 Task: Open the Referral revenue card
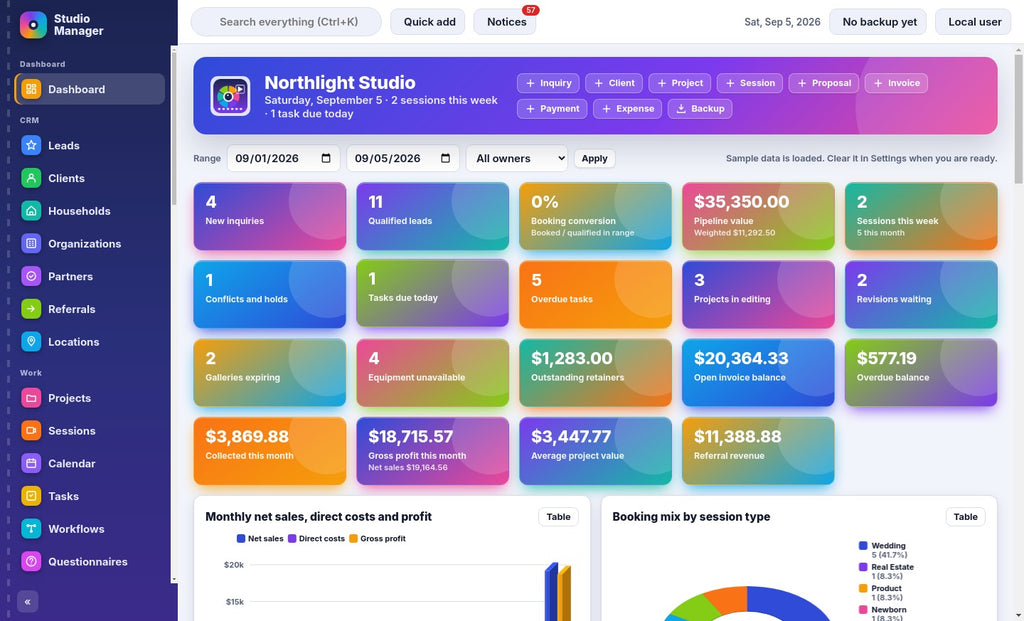[x=758, y=451]
